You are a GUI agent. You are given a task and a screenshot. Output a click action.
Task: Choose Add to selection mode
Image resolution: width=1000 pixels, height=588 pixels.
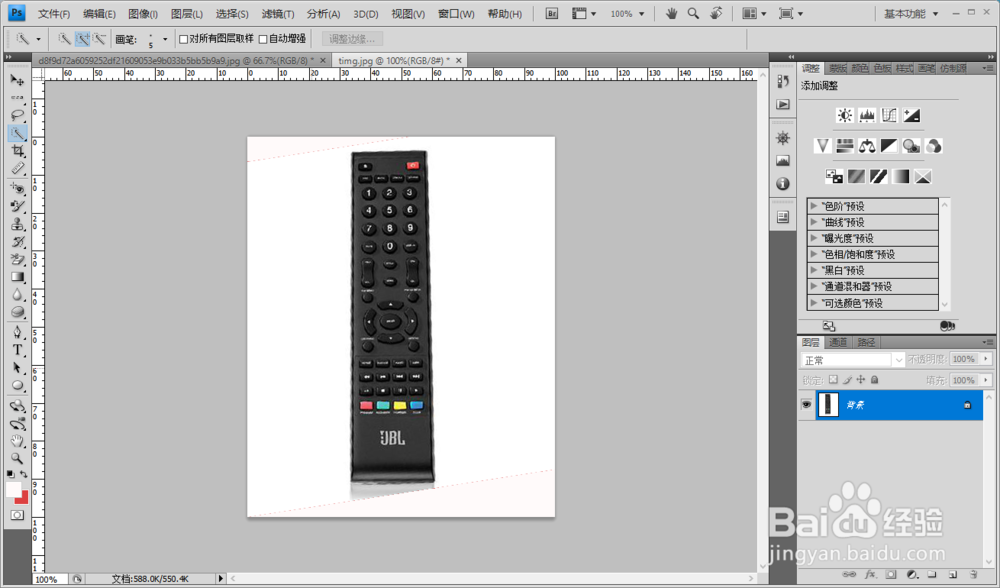coord(82,40)
